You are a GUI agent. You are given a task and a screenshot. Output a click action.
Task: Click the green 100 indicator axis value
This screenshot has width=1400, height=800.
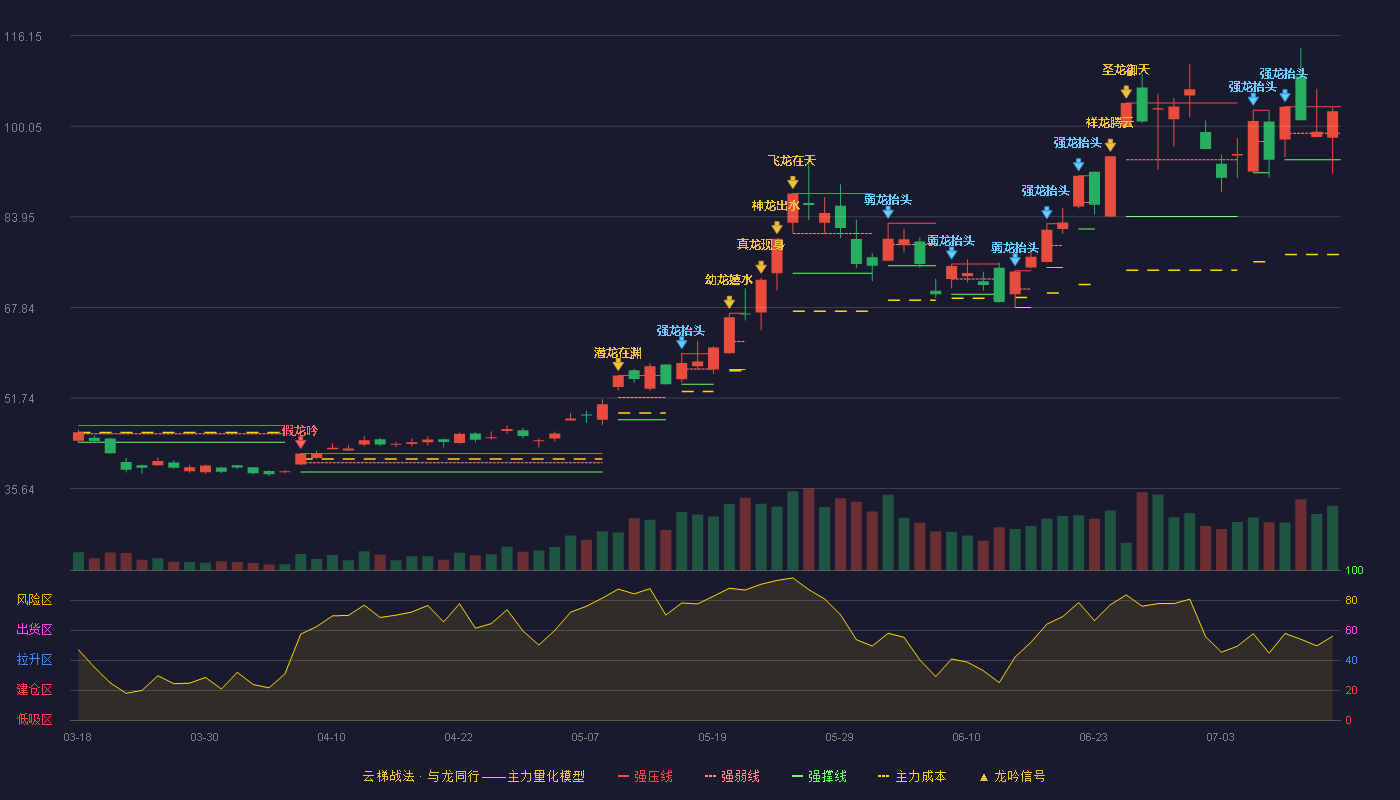click(1354, 571)
